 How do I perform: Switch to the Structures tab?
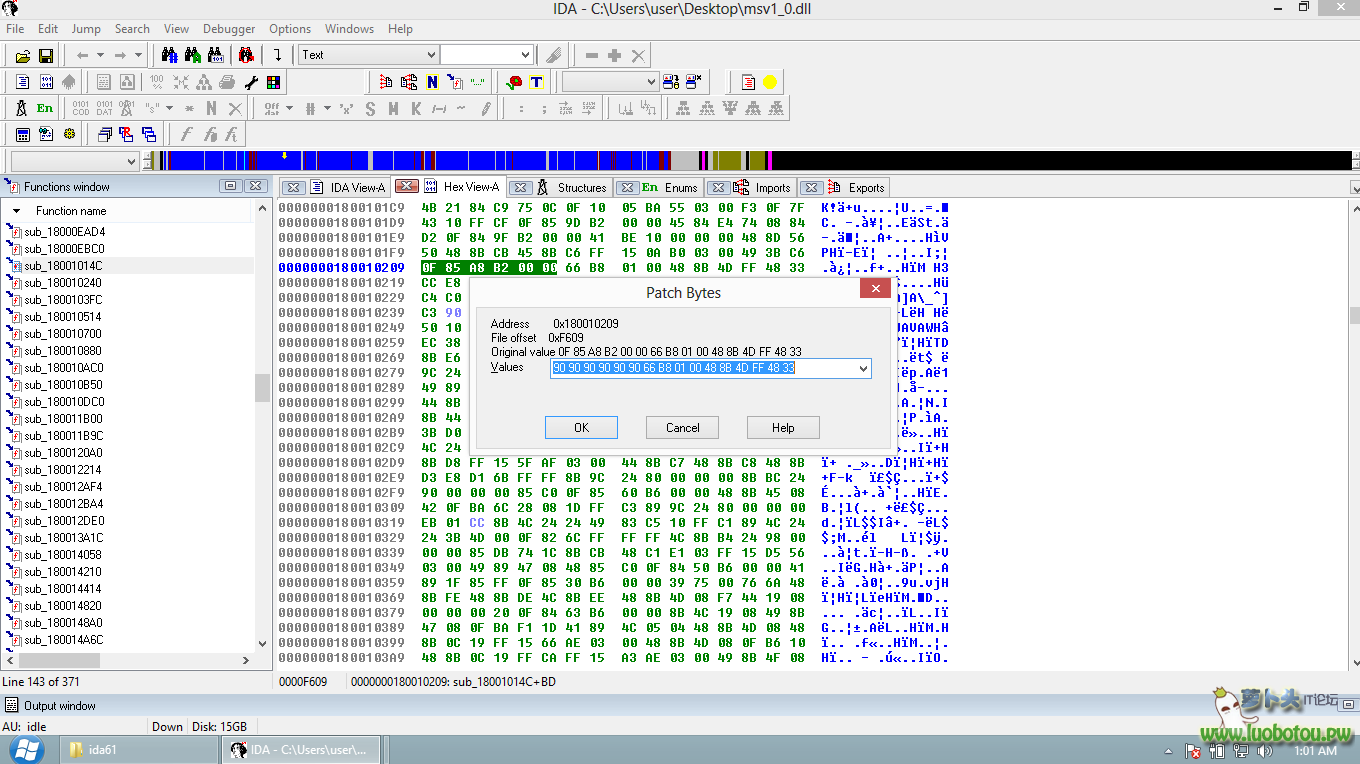tap(582, 187)
